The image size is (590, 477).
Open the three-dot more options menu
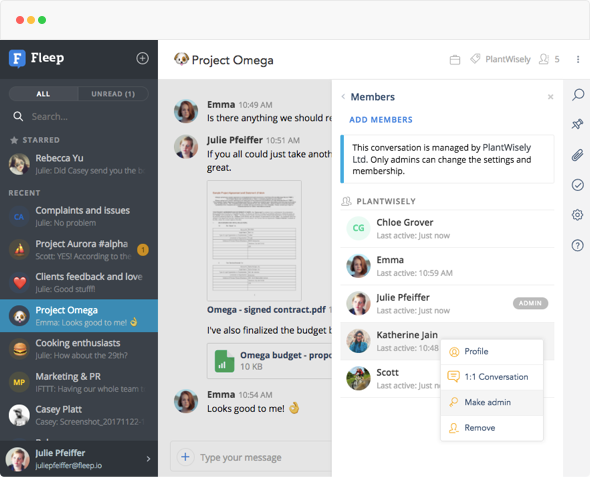click(x=578, y=59)
